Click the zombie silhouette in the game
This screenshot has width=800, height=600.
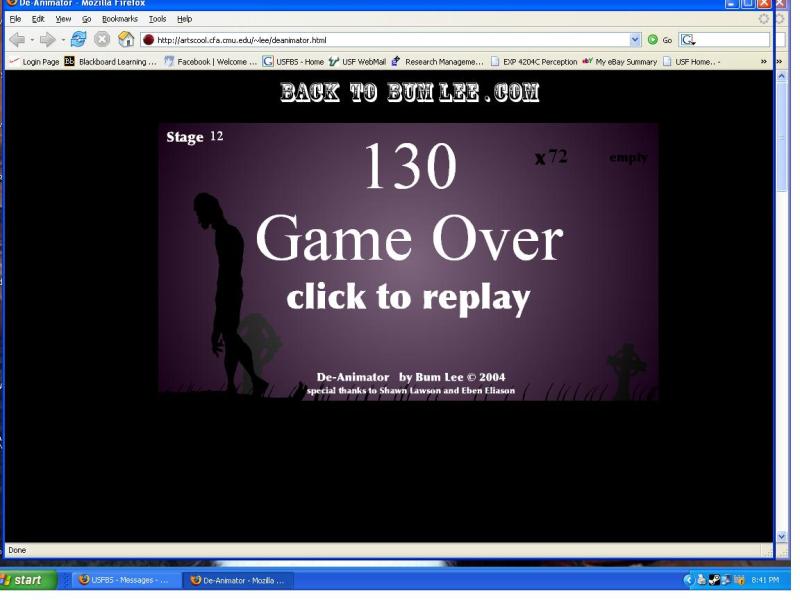230,293
